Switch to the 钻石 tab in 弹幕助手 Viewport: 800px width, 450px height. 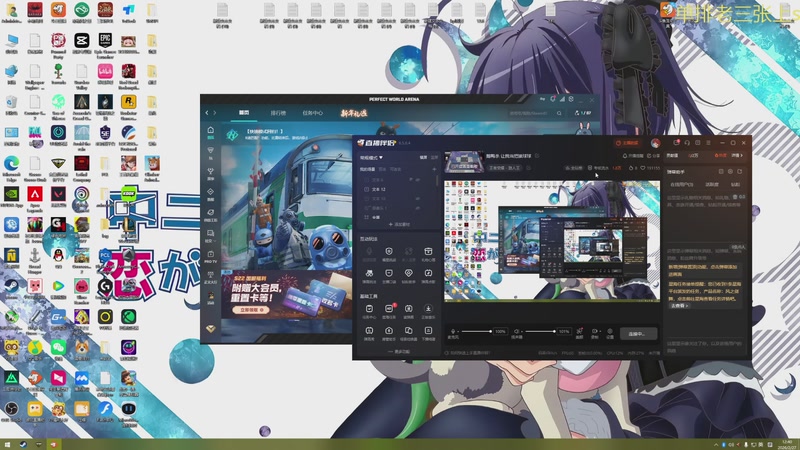[735, 185]
